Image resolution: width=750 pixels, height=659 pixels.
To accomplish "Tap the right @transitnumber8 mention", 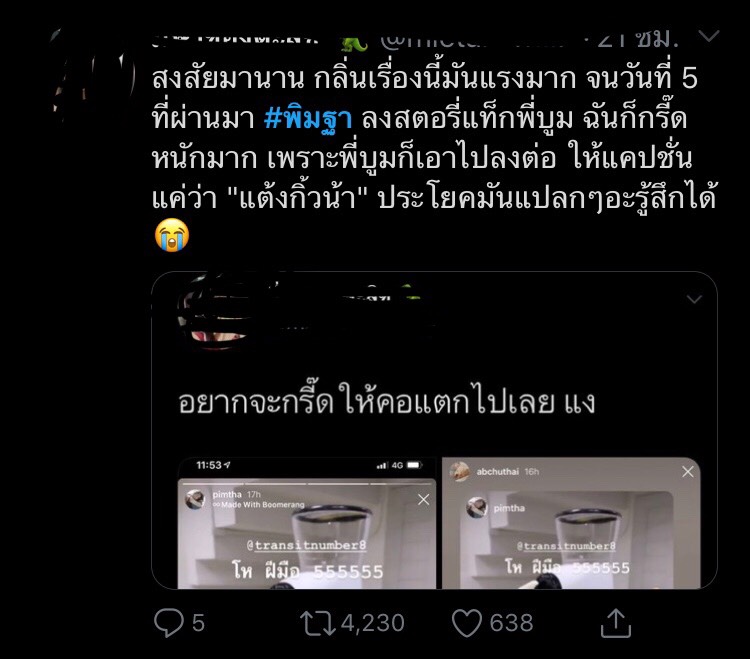I will pyautogui.click(x=566, y=546).
